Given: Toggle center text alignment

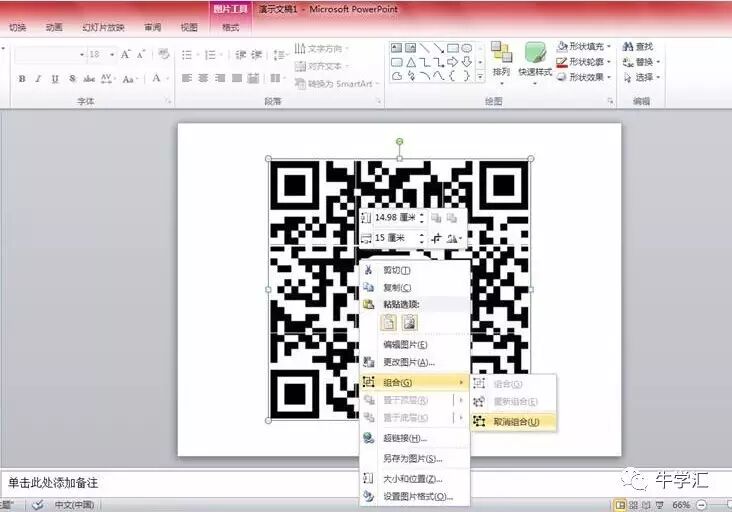Looking at the screenshot, I should coord(203,78).
